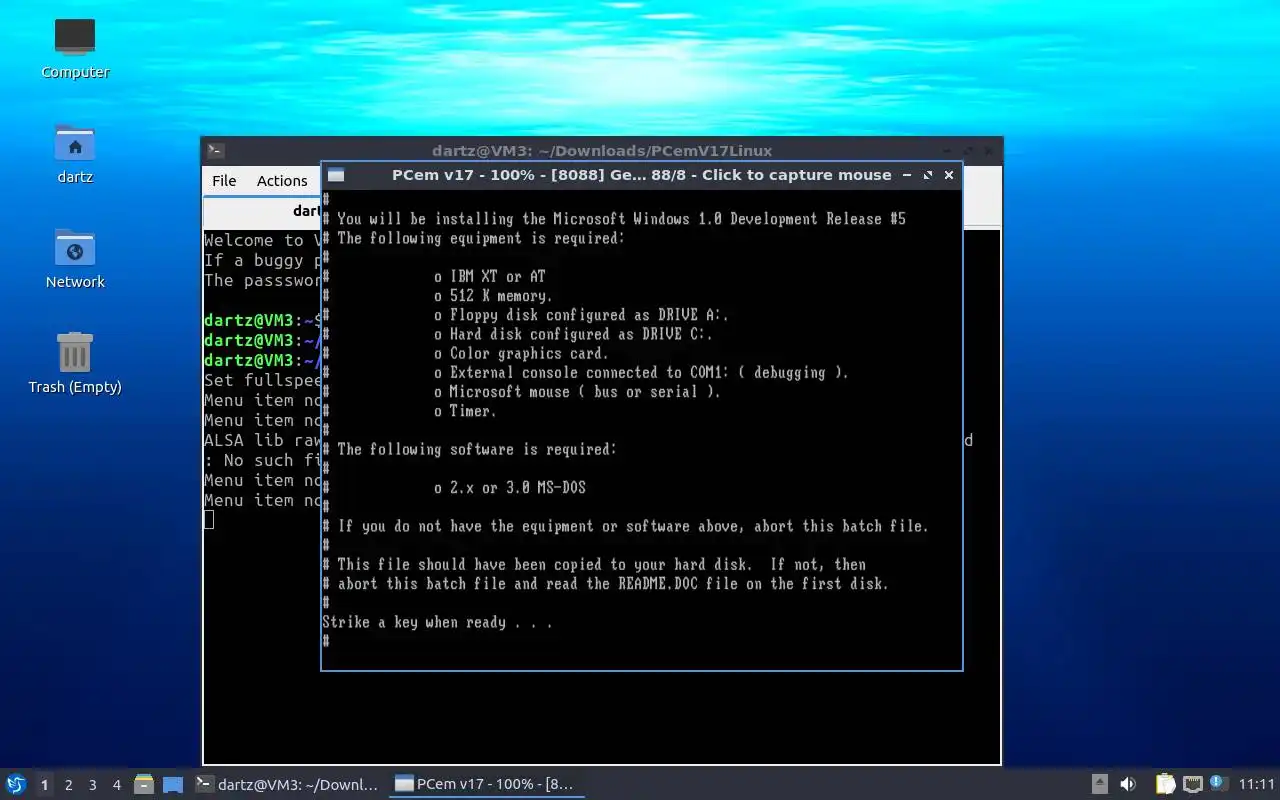Close the PCem v17 window
This screenshot has width=1280, height=800.
click(949, 175)
